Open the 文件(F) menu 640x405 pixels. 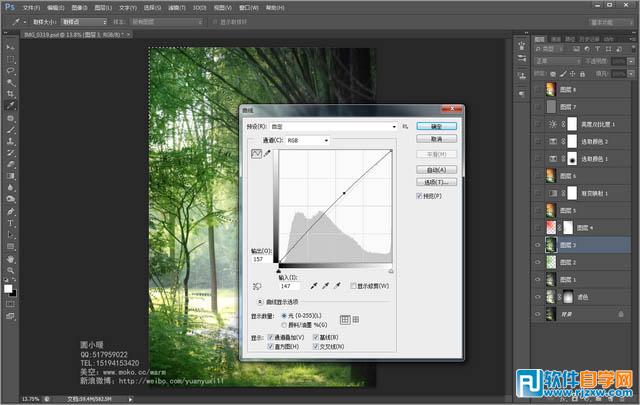point(31,8)
